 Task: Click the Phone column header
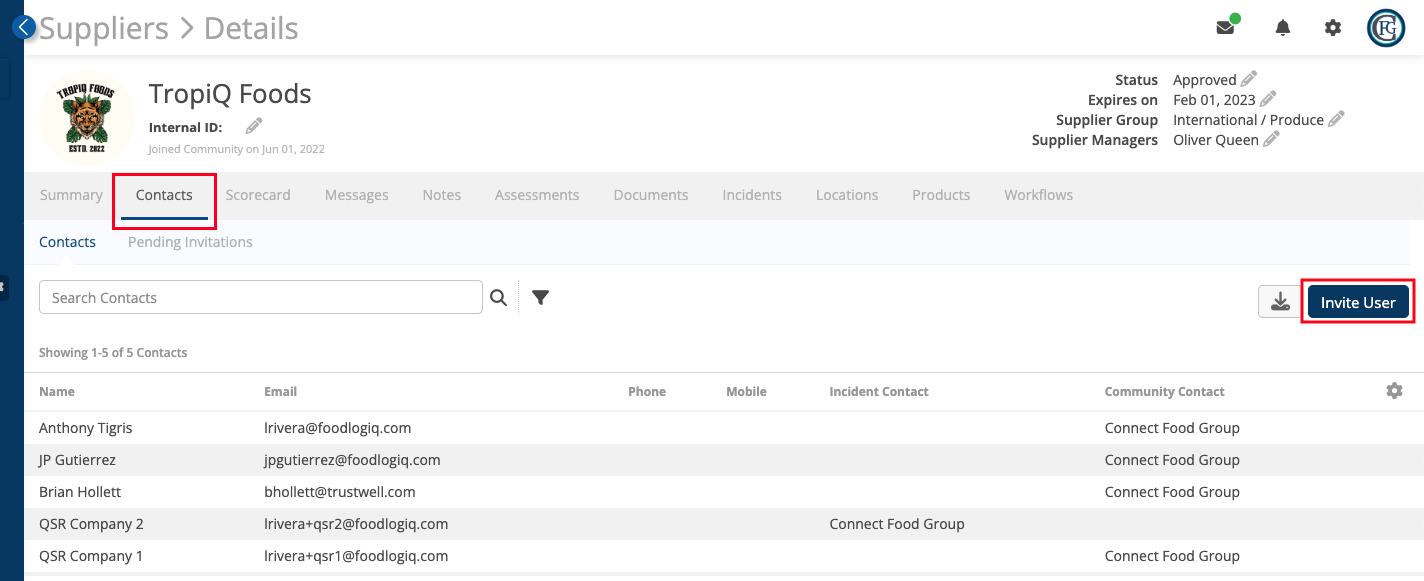[647, 391]
